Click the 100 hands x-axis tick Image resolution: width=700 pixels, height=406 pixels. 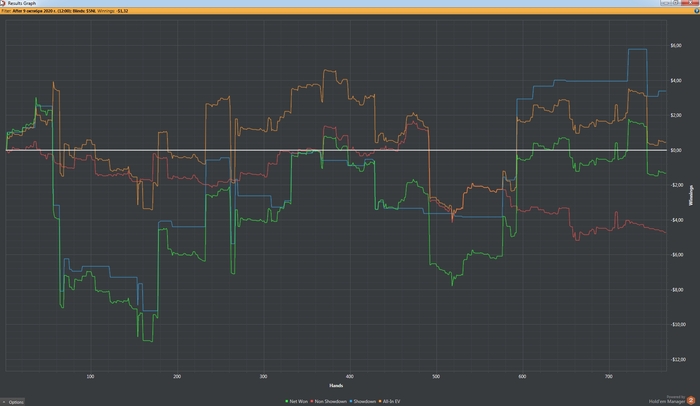(x=90, y=377)
